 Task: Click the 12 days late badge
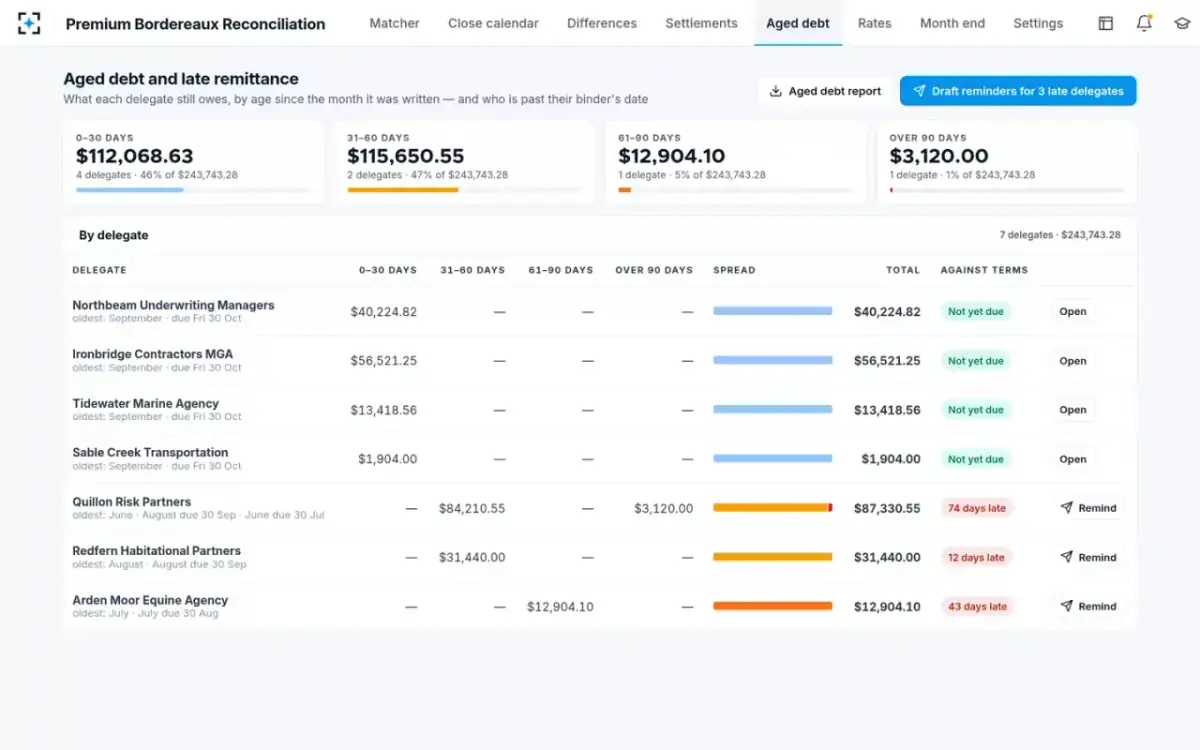(977, 557)
